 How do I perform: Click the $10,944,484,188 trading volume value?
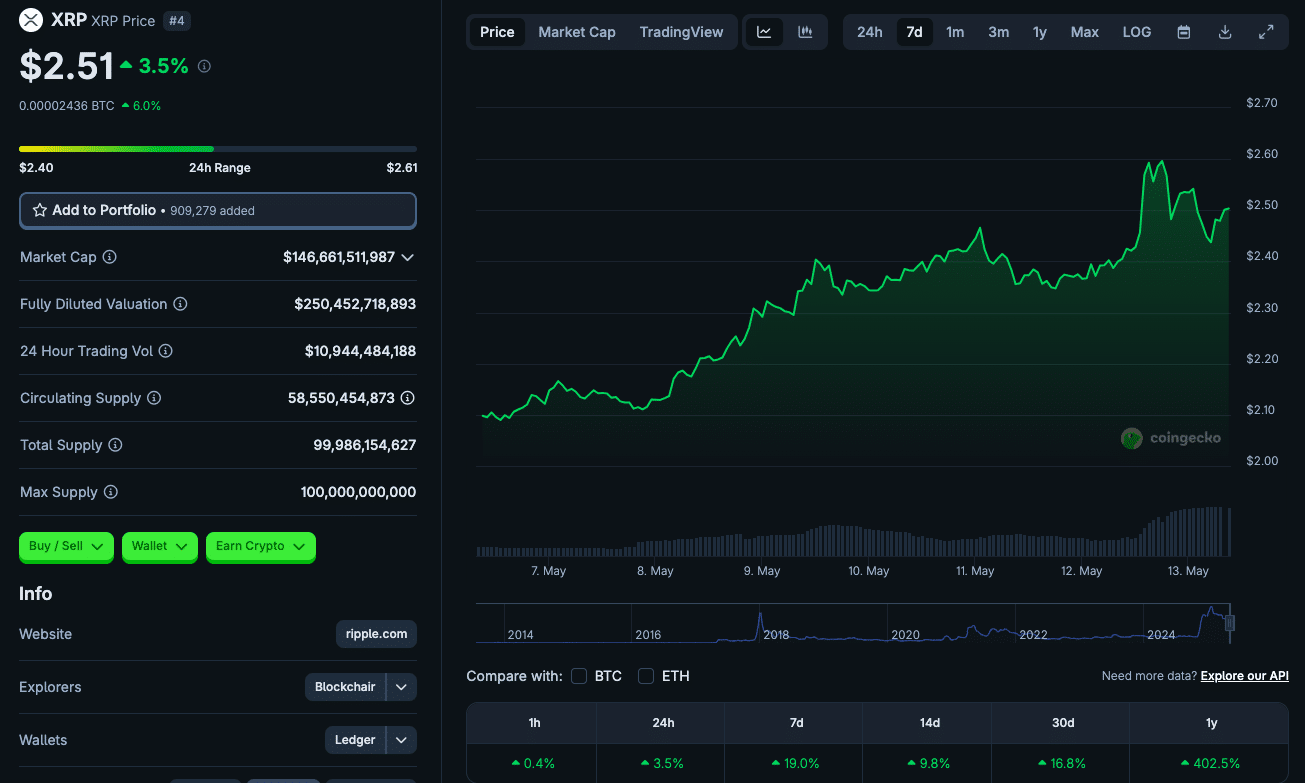coord(360,351)
